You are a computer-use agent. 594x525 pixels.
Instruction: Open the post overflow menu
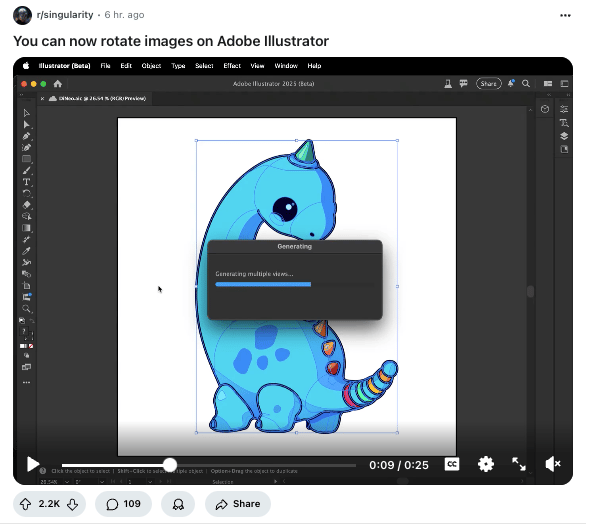[x=565, y=16]
